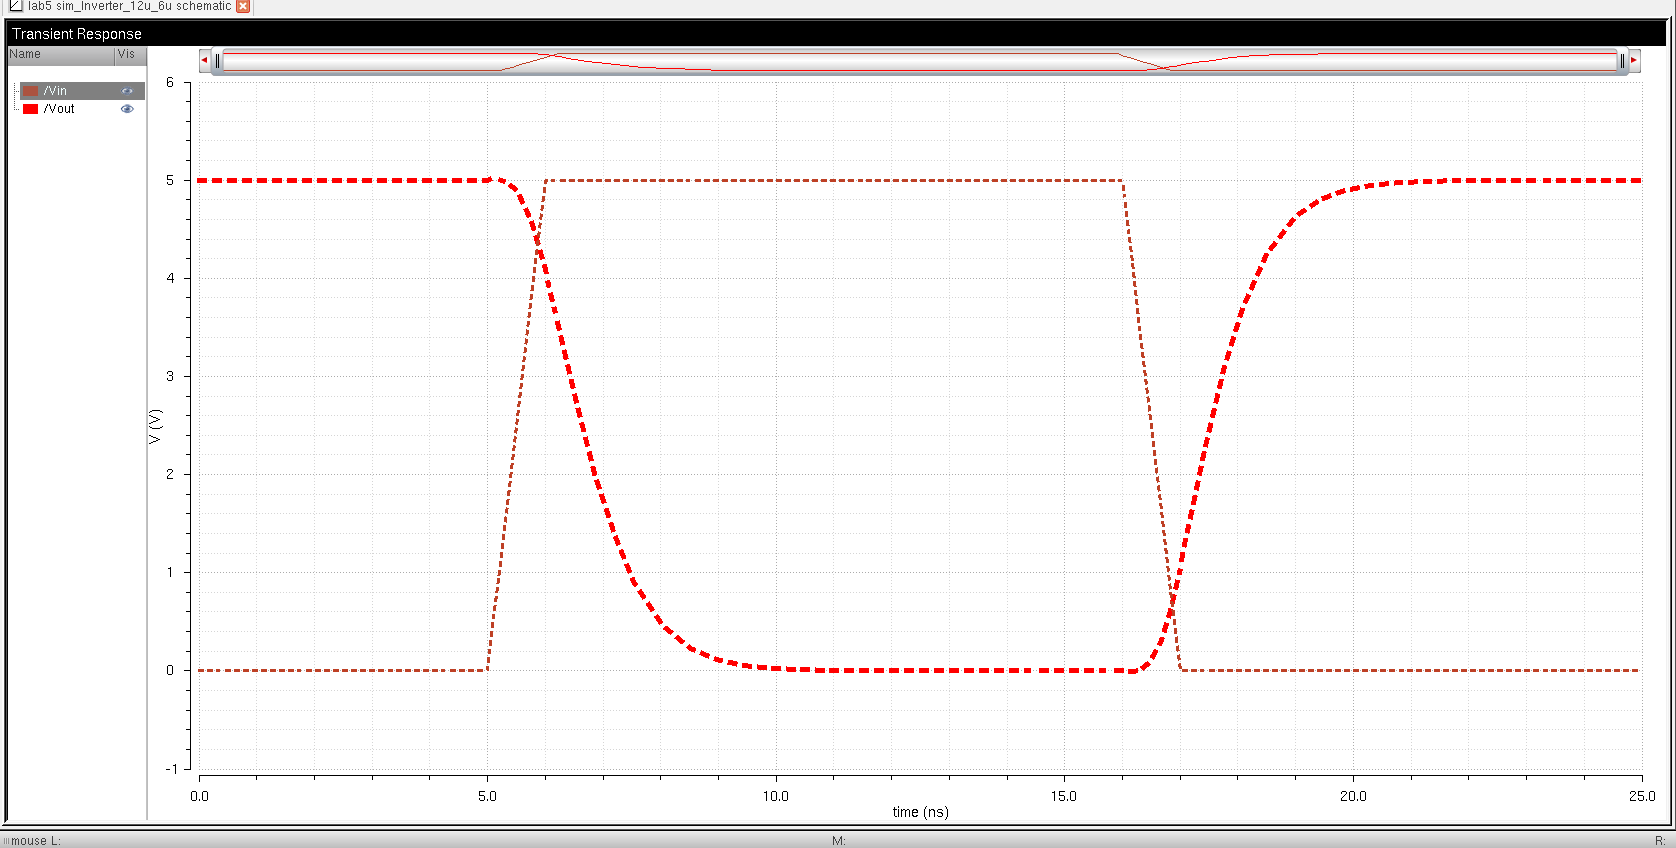
Task: Select the /Vout signal in legend
Action: [x=59, y=109]
